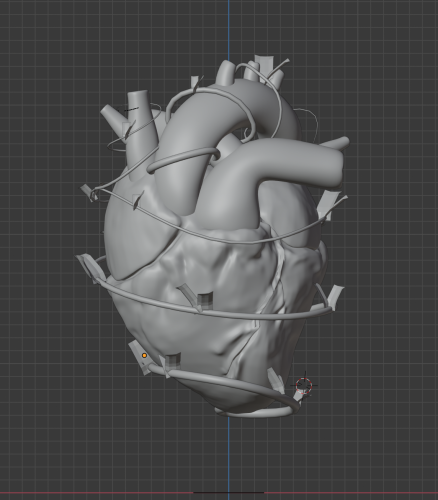
Task: Click the red X axis line at the bottom left
Action: tap(97, 492)
